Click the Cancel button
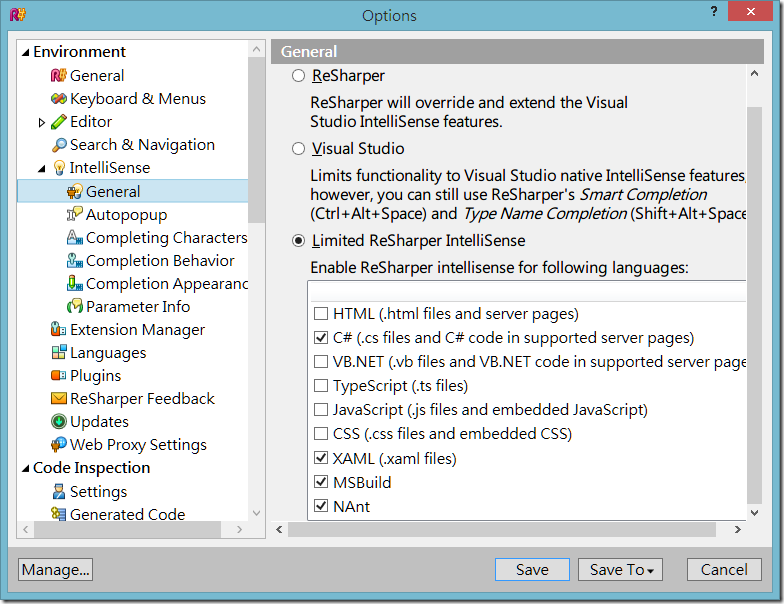 coord(724,570)
